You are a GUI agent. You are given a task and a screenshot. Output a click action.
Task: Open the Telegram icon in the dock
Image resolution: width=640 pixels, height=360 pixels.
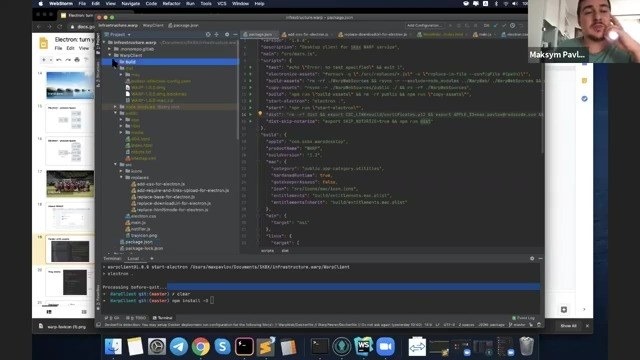179,347
